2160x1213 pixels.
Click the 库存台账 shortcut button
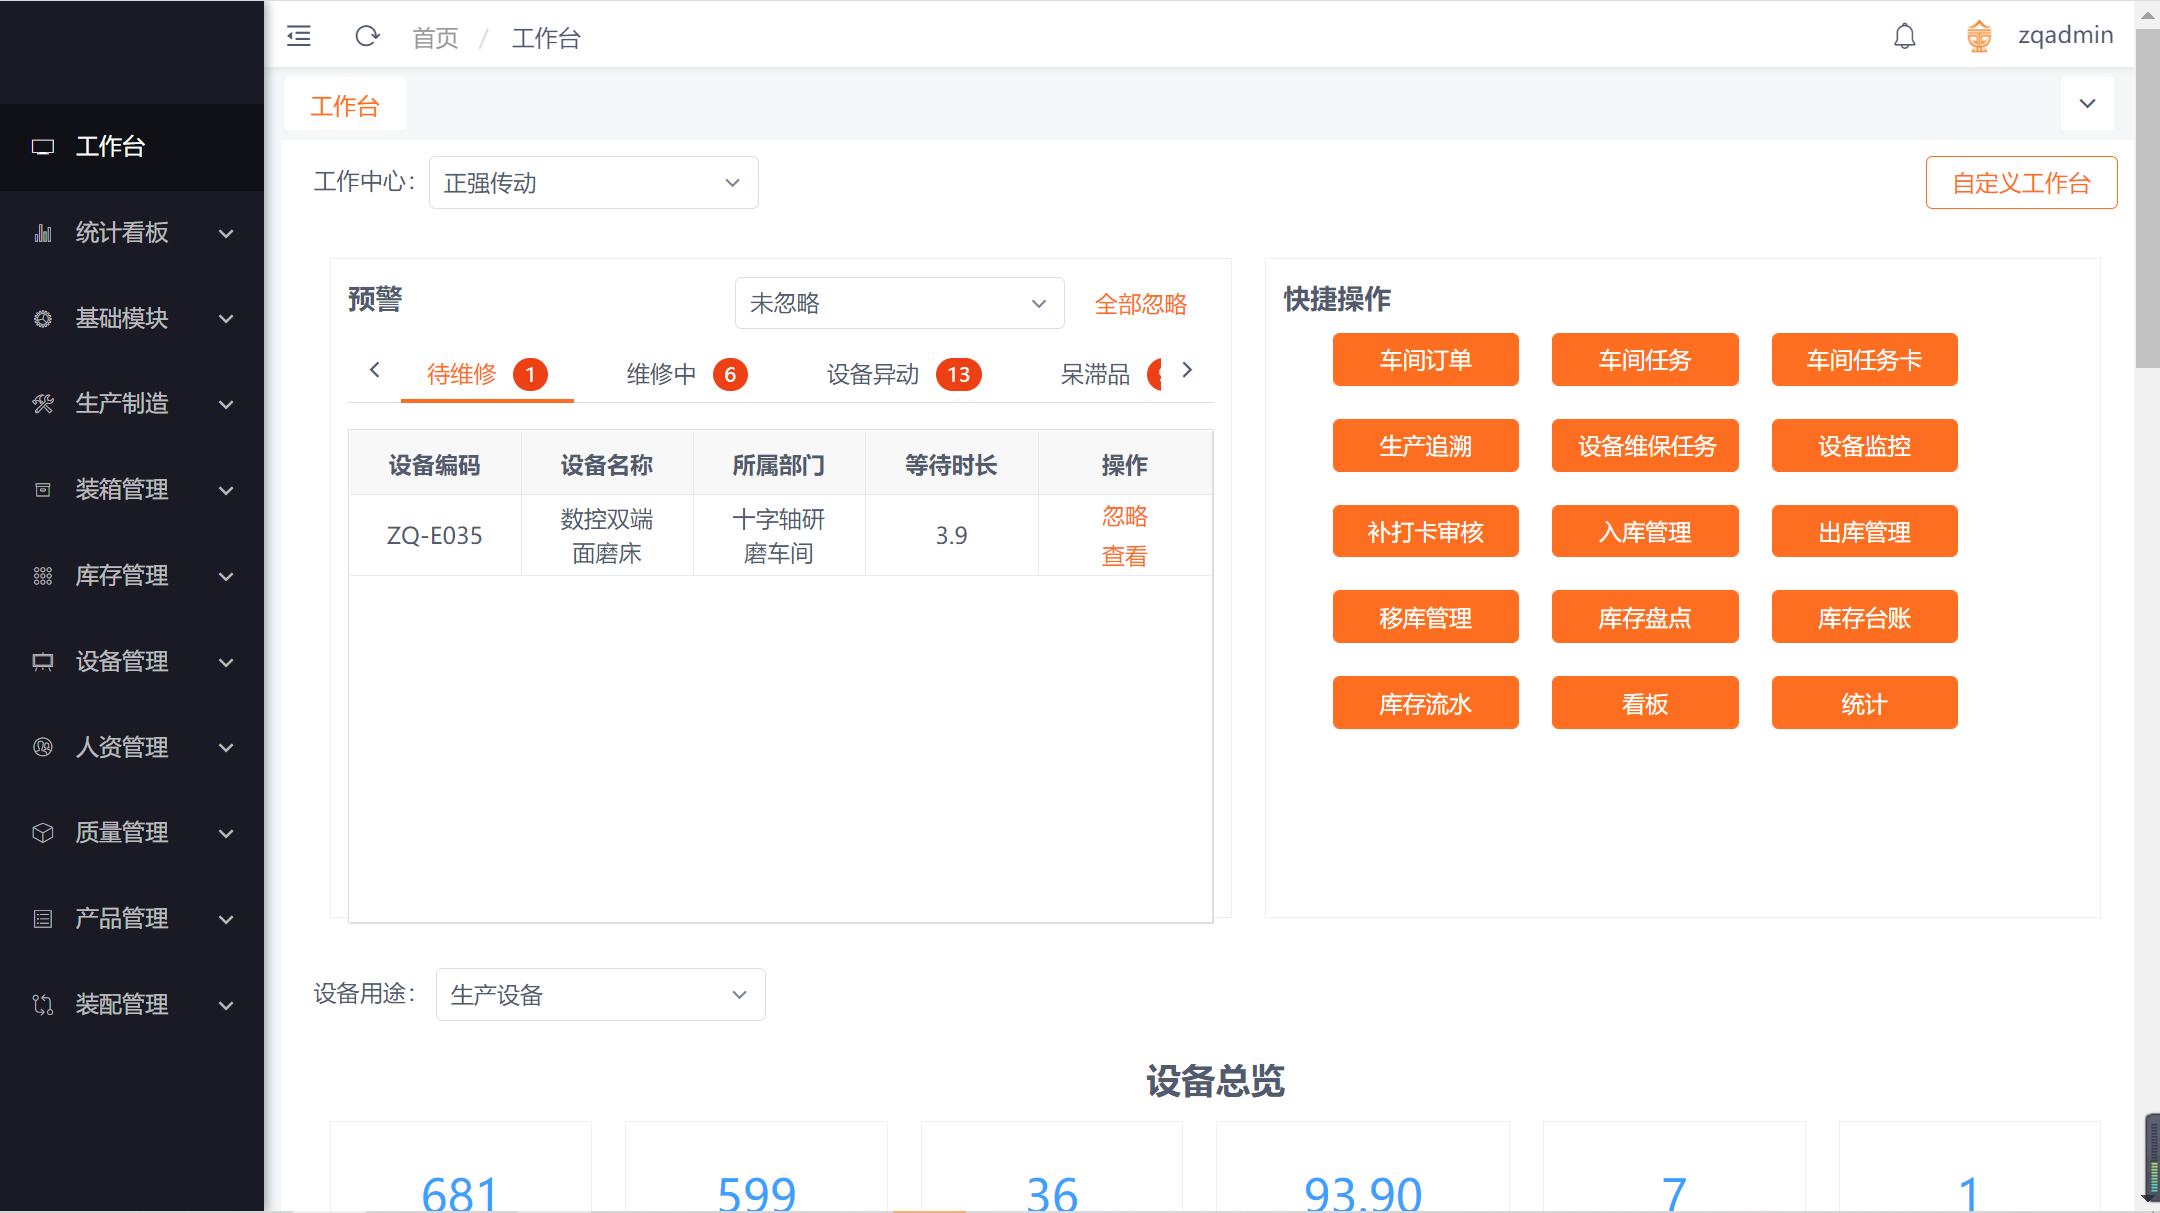pyautogui.click(x=1864, y=618)
